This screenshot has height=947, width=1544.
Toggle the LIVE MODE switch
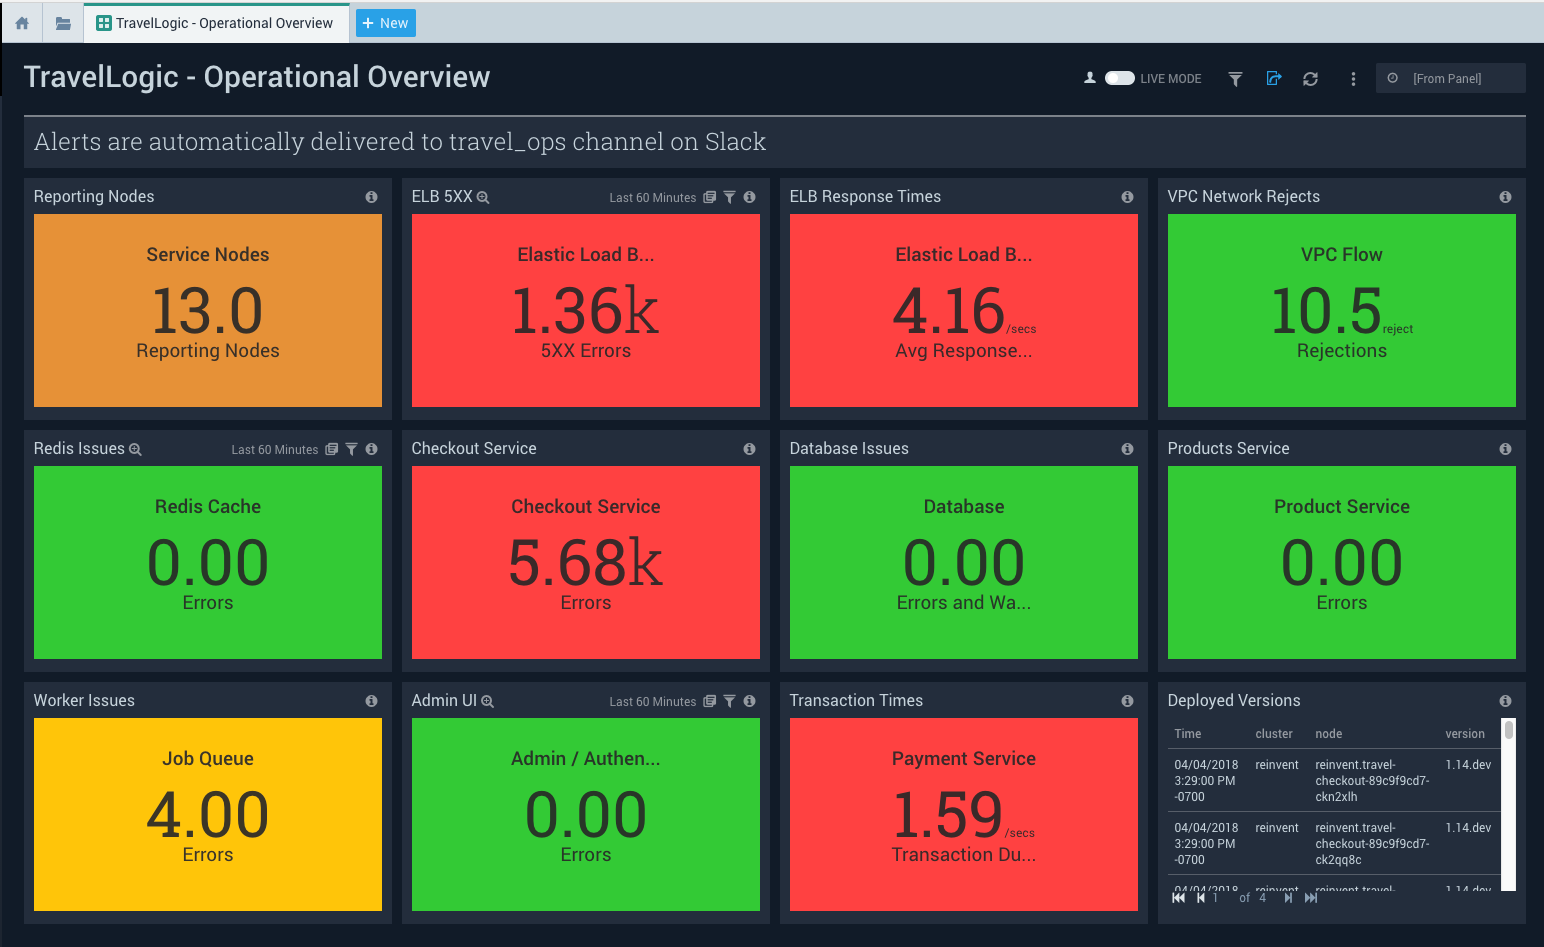pyautogui.click(x=1119, y=78)
